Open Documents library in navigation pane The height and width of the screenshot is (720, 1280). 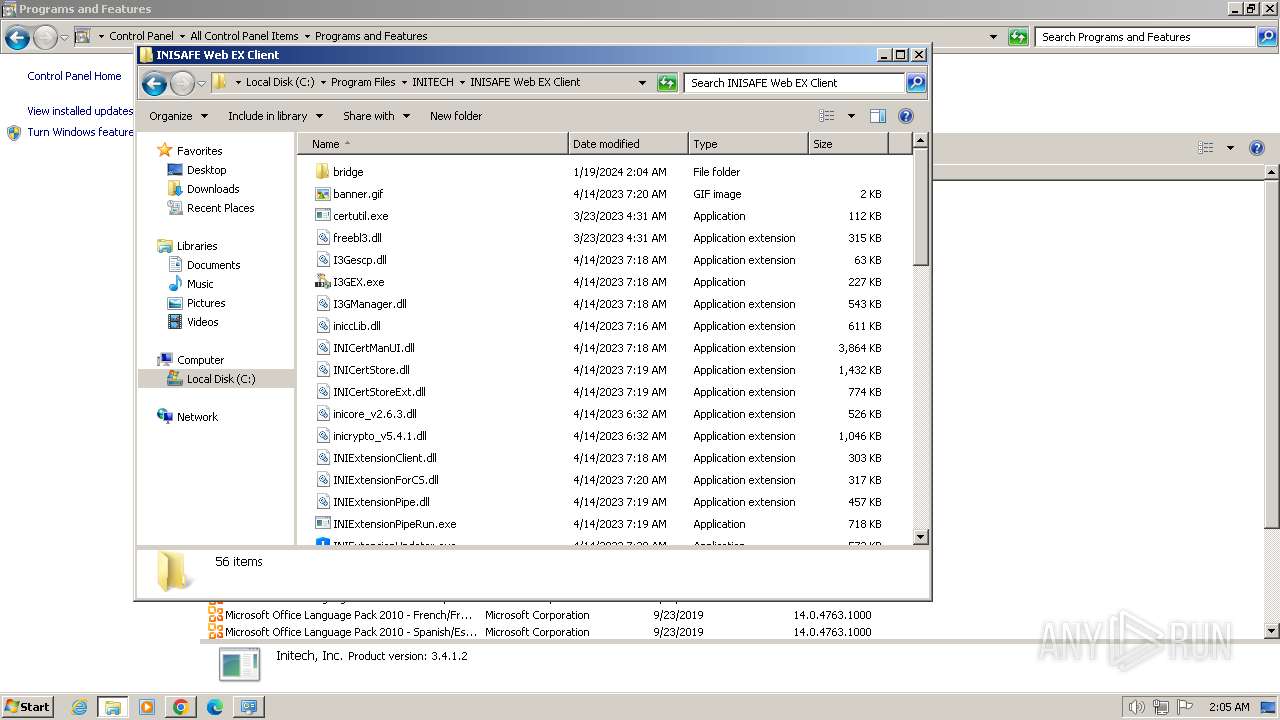213,265
